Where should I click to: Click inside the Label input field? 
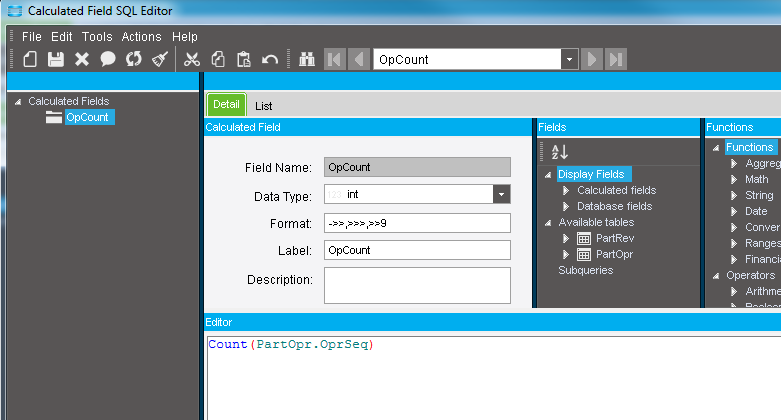[x=417, y=250]
